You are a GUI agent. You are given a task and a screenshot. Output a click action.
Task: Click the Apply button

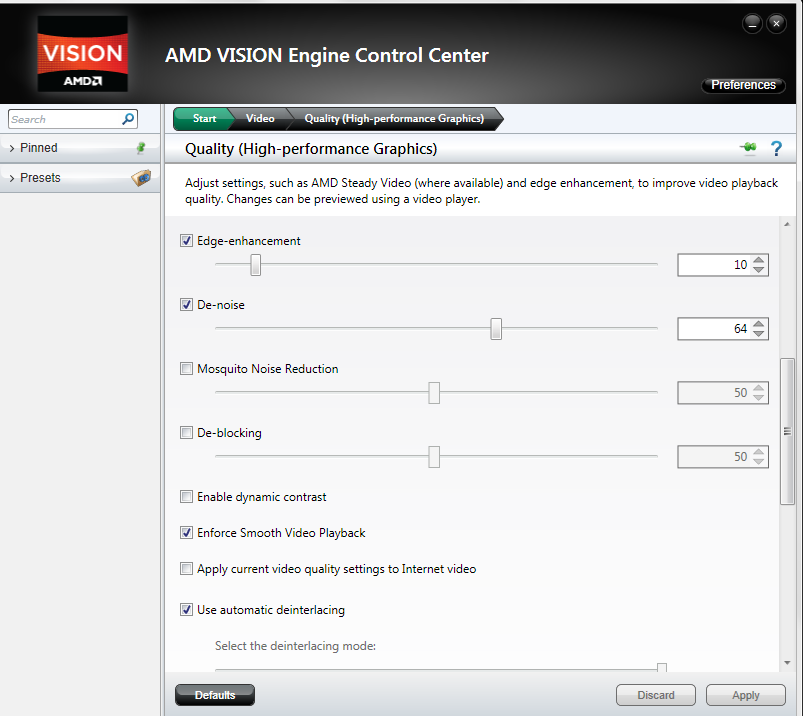pyautogui.click(x=745, y=695)
